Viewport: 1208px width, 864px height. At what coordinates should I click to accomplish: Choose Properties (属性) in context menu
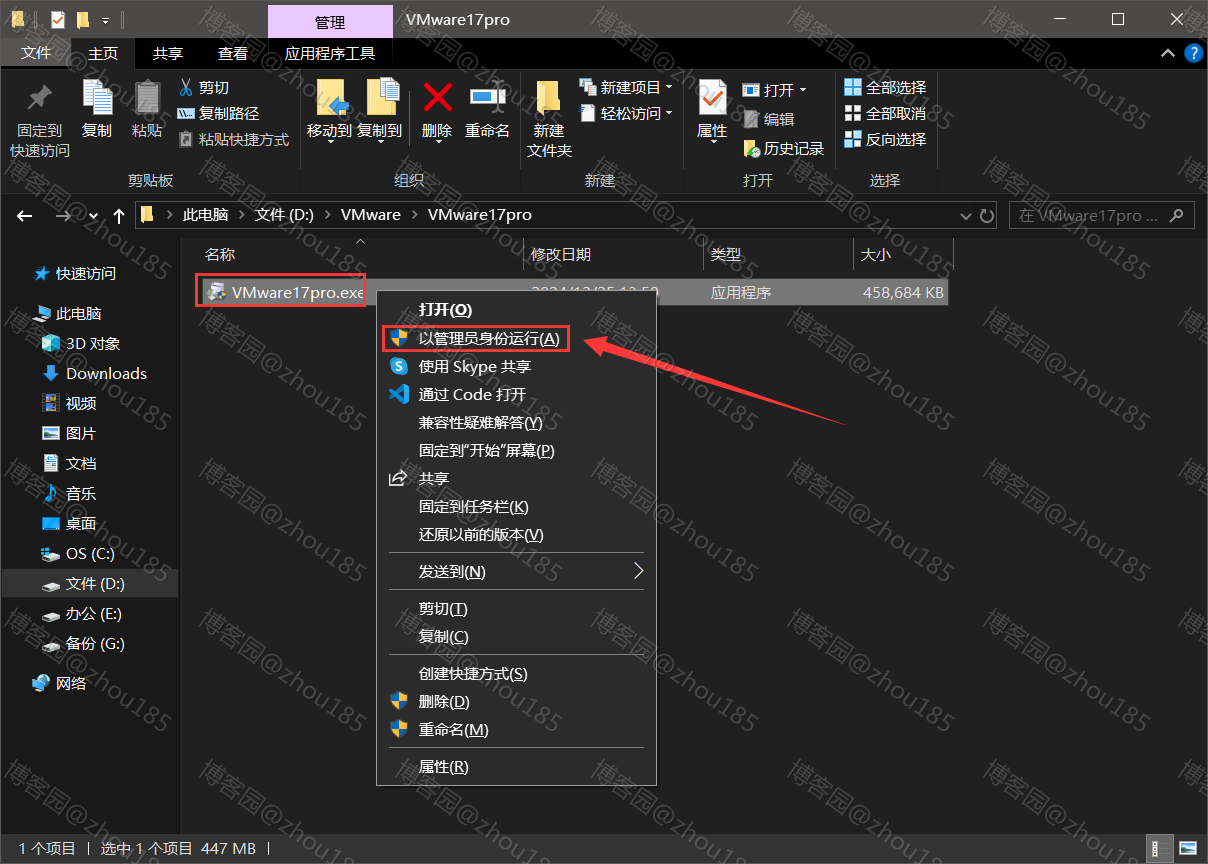[516, 766]
